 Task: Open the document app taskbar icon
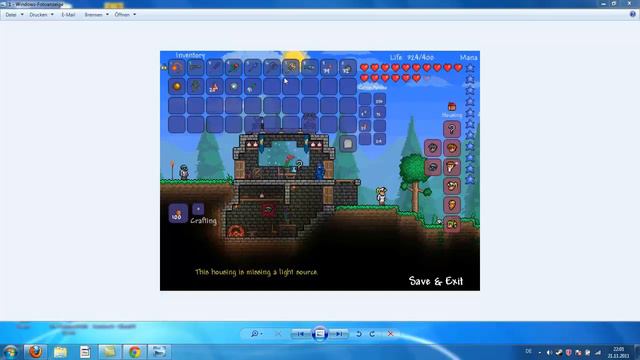click(x=85, y=352)
